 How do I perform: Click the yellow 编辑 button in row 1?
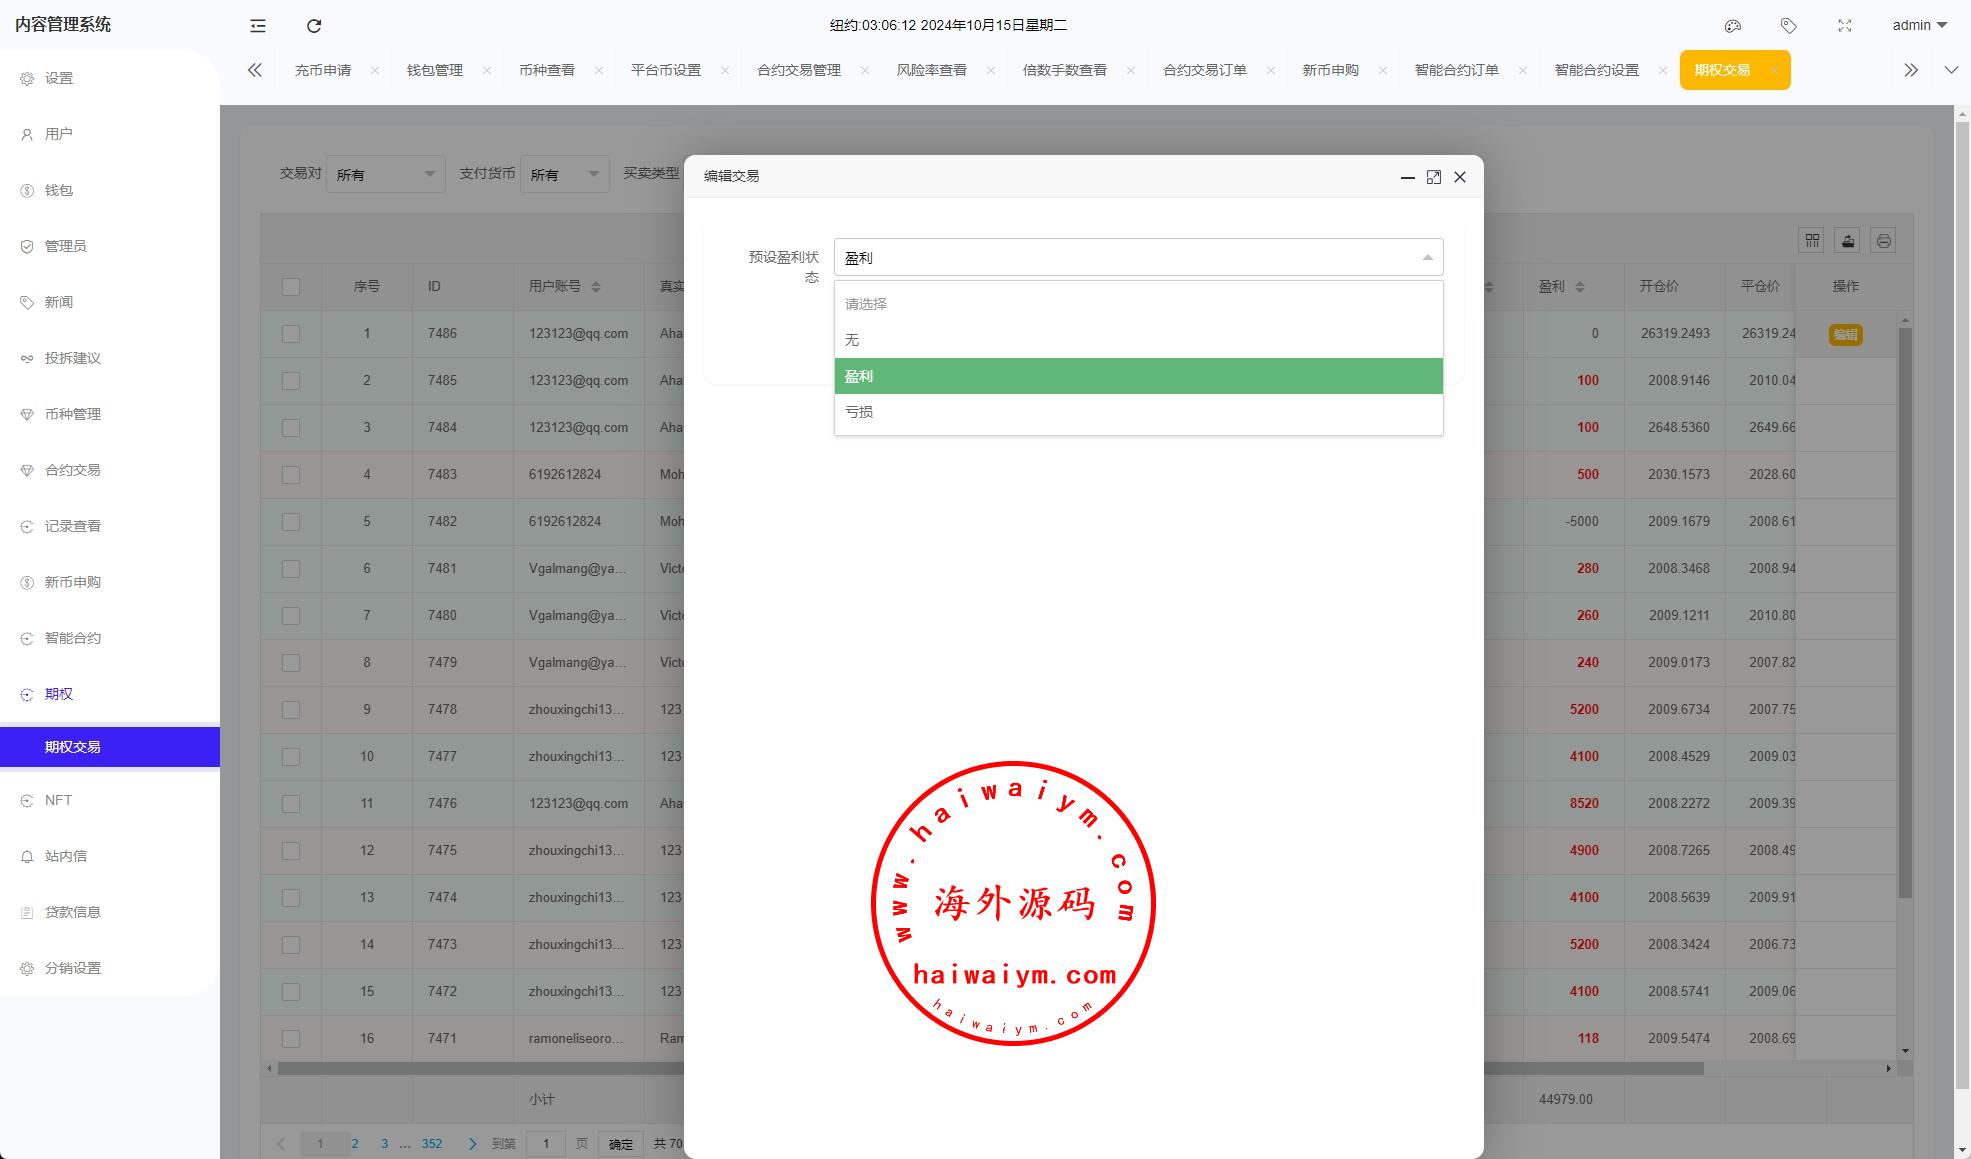pos(1845,335)
